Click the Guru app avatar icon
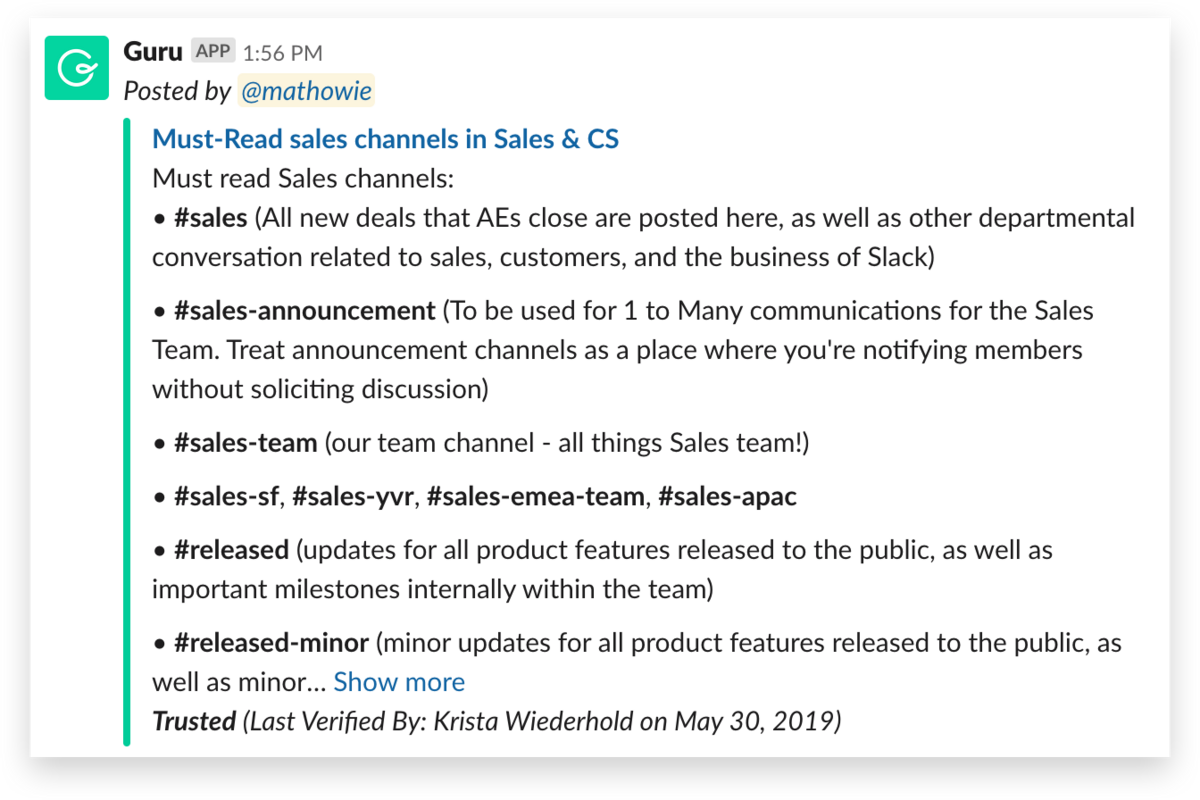 tap(77, 67)
